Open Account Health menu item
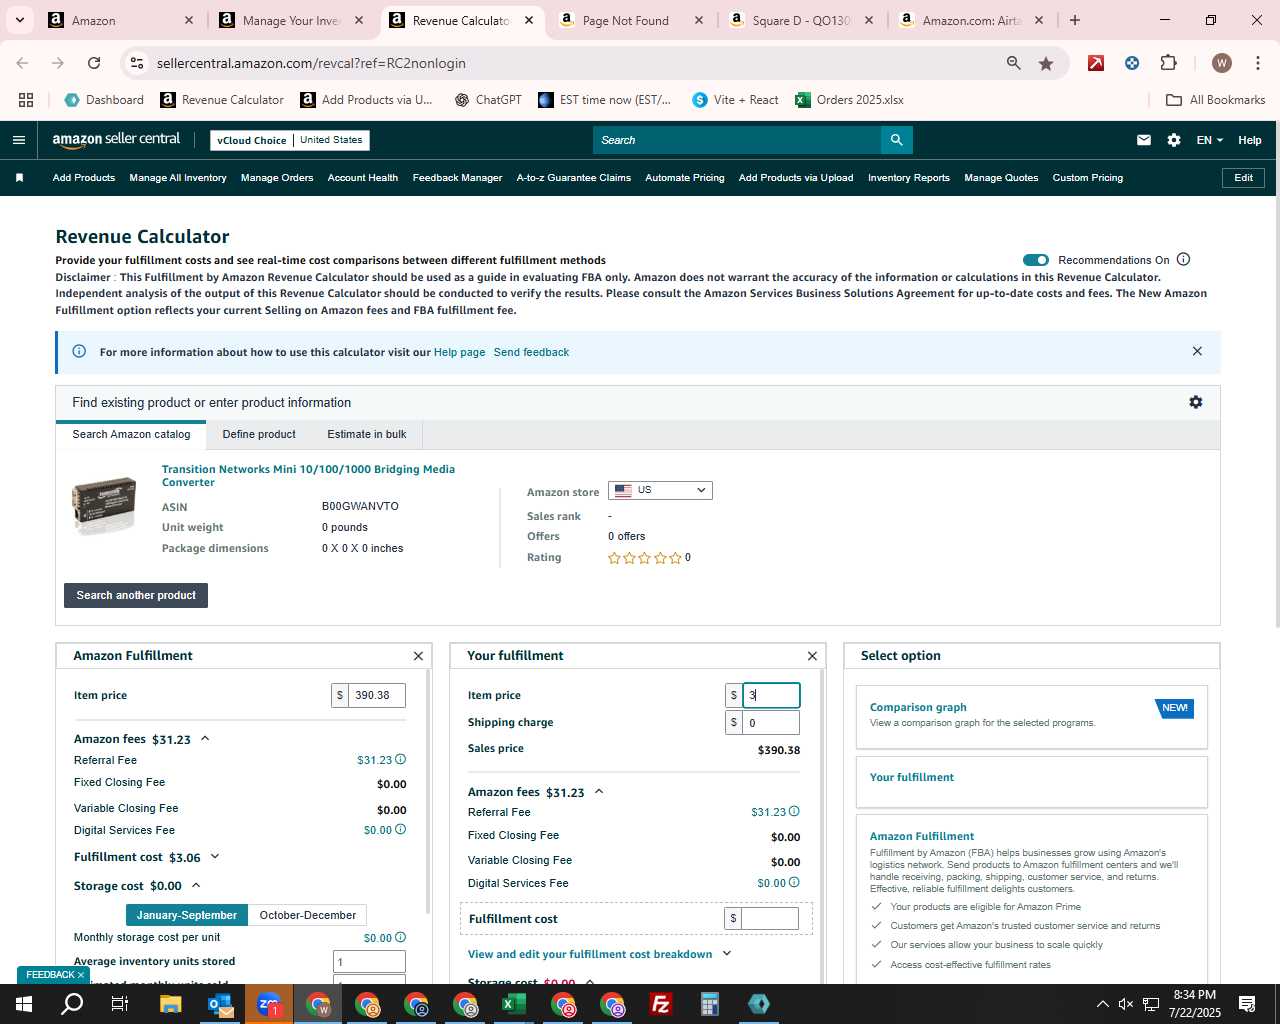This screenshot has height=1024, width=1280. click(363, 178)
